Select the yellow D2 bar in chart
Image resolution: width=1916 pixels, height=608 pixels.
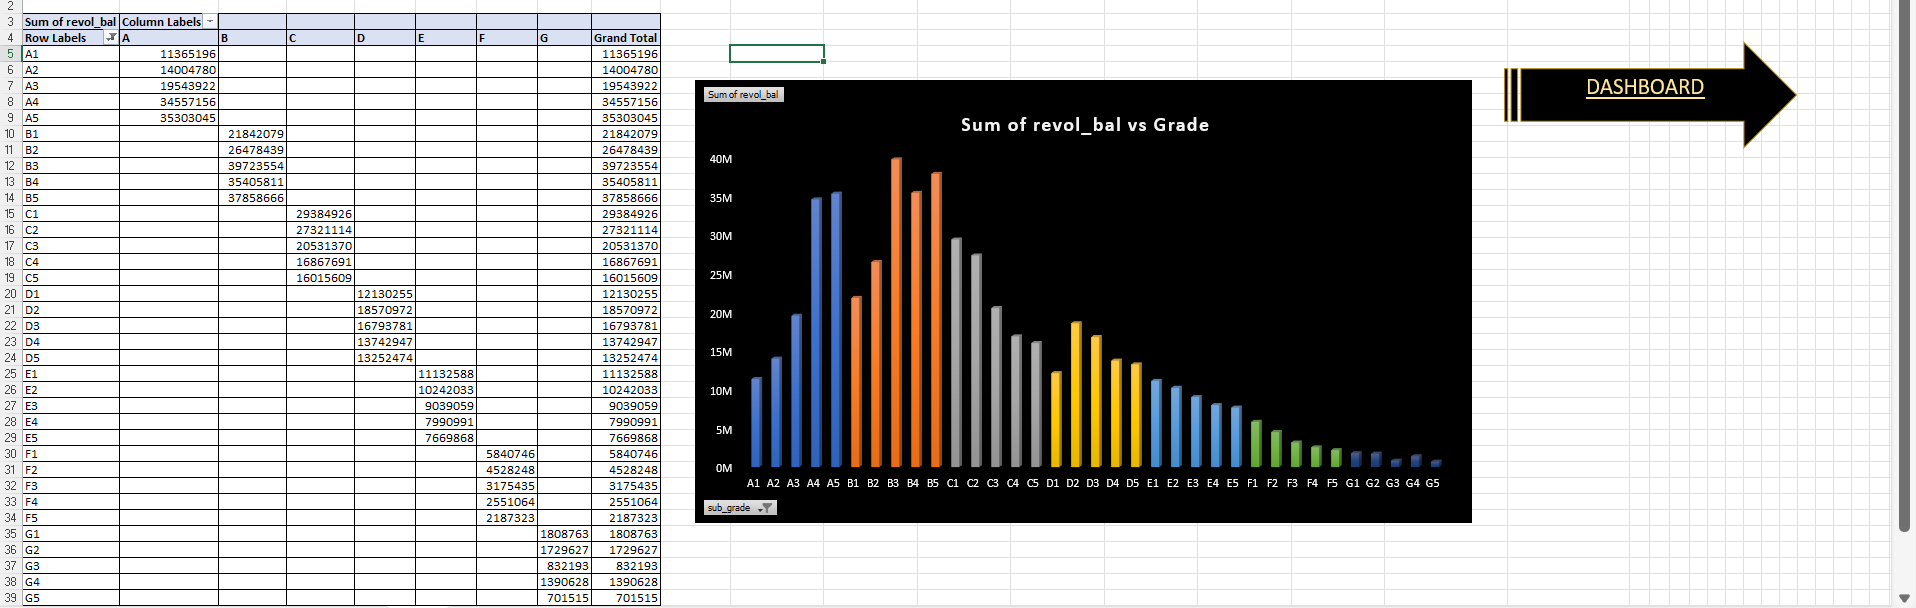point(1076,394)
